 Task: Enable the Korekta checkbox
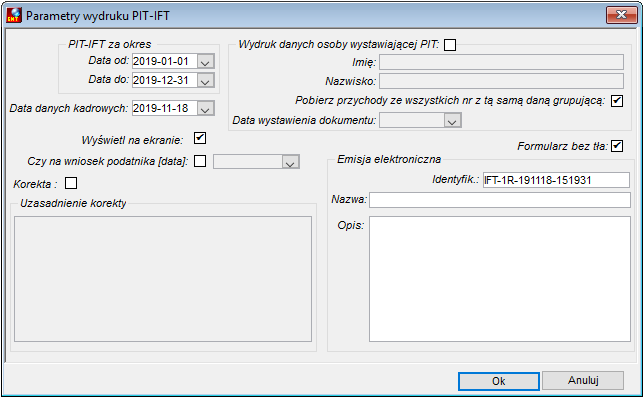[x=71, y=183]
